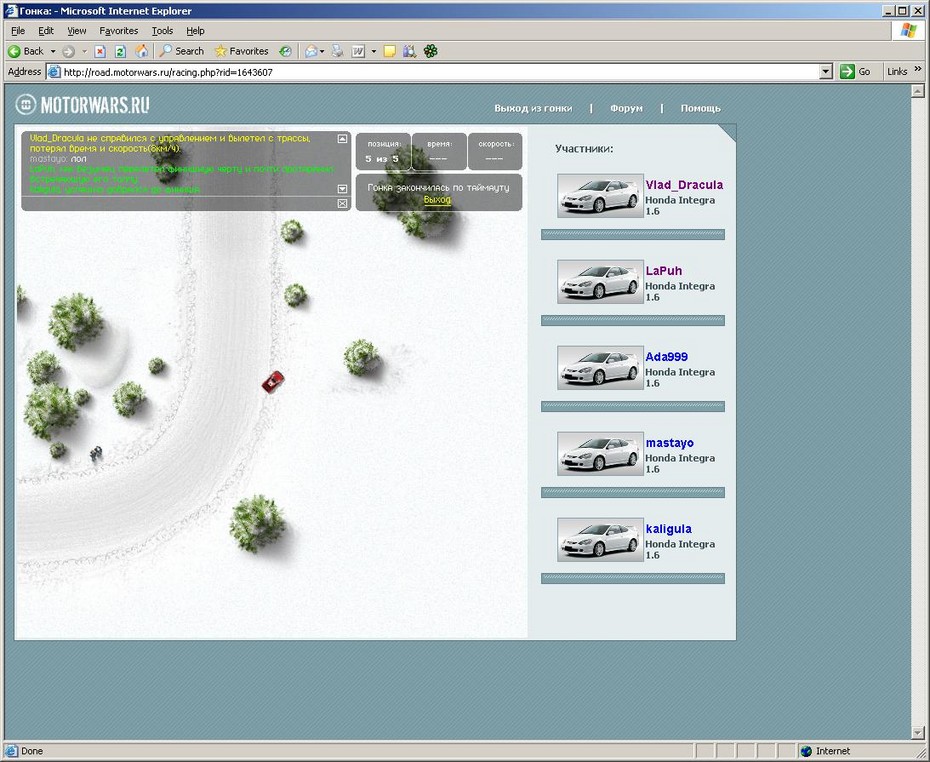Click Ada999's Honda Integra car thumbnail
The width and height of the screenshot is (930, 762).
pos(600,368)
